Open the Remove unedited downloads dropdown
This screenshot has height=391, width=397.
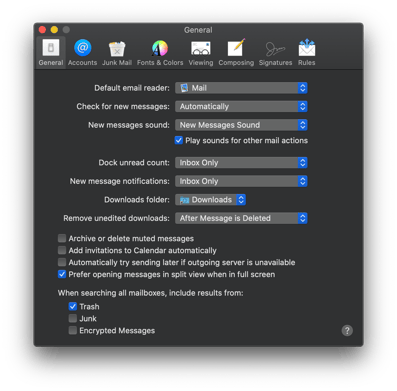click(241, 218)
